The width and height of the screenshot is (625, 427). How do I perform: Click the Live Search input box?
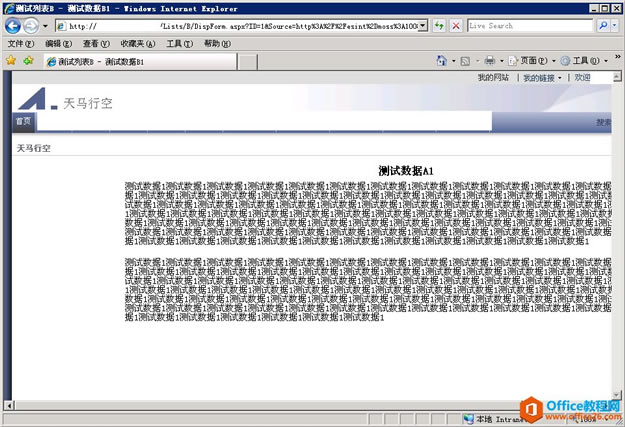click(x=530, y=26)
